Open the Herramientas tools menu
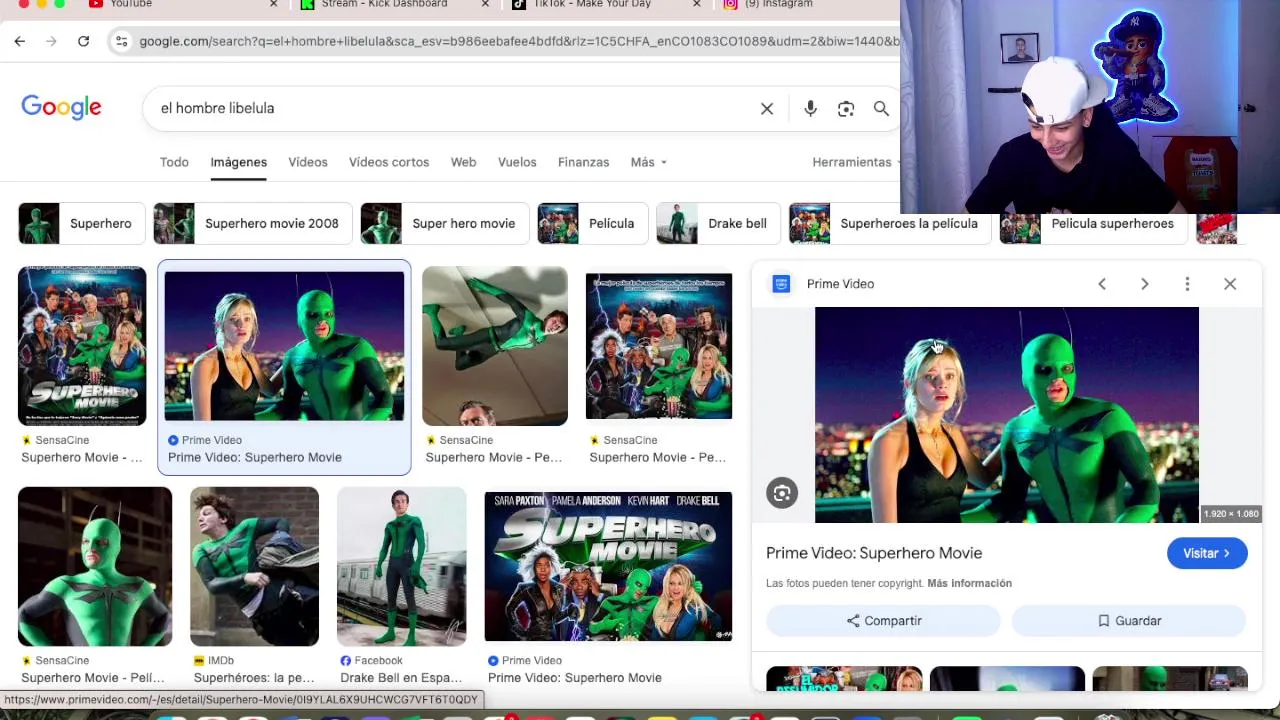This screenshot has width=1280, height=720. 855,162
